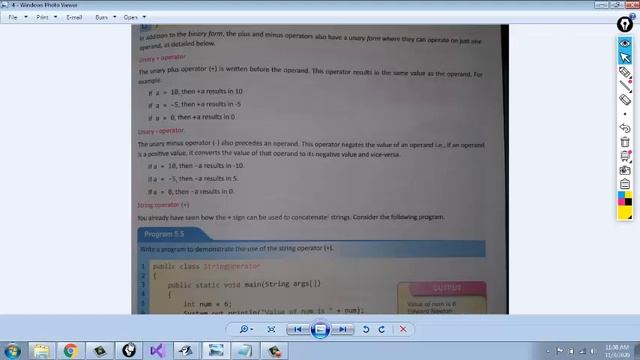Open the whiteboard tool
Viewport: 640px width, 360px height.
(624, 156)
